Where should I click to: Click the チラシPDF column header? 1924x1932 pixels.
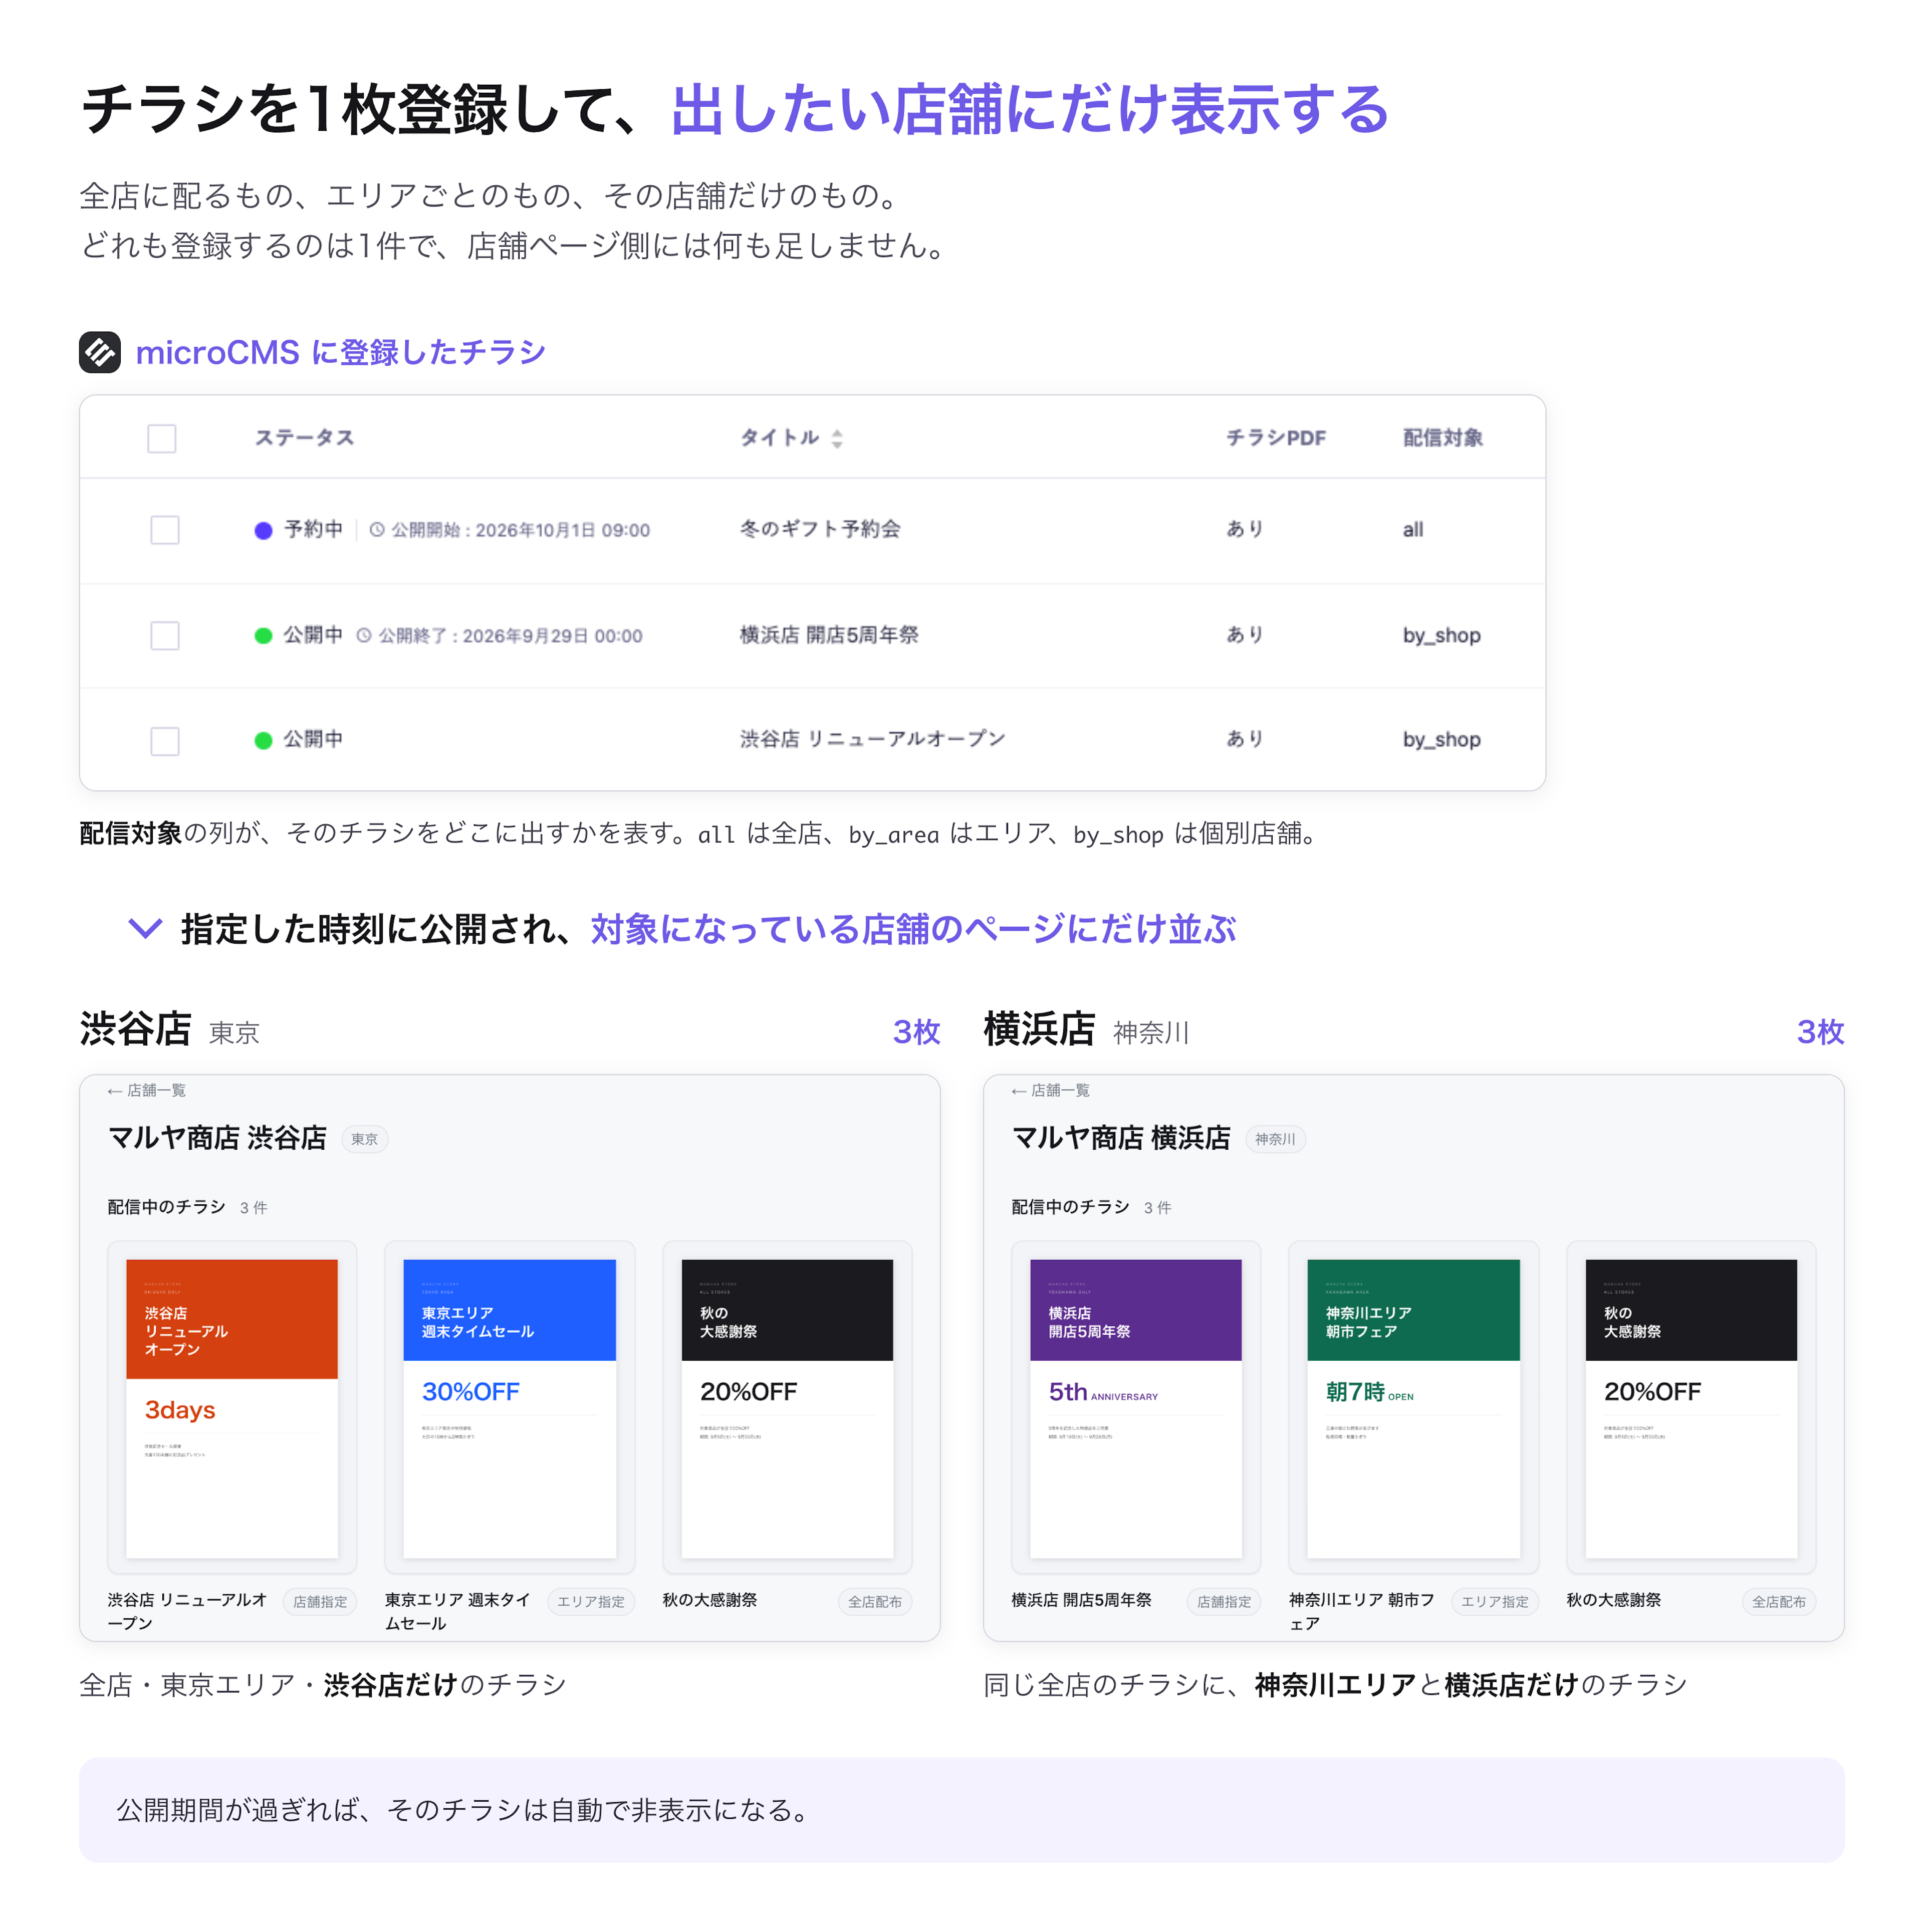1276,438
